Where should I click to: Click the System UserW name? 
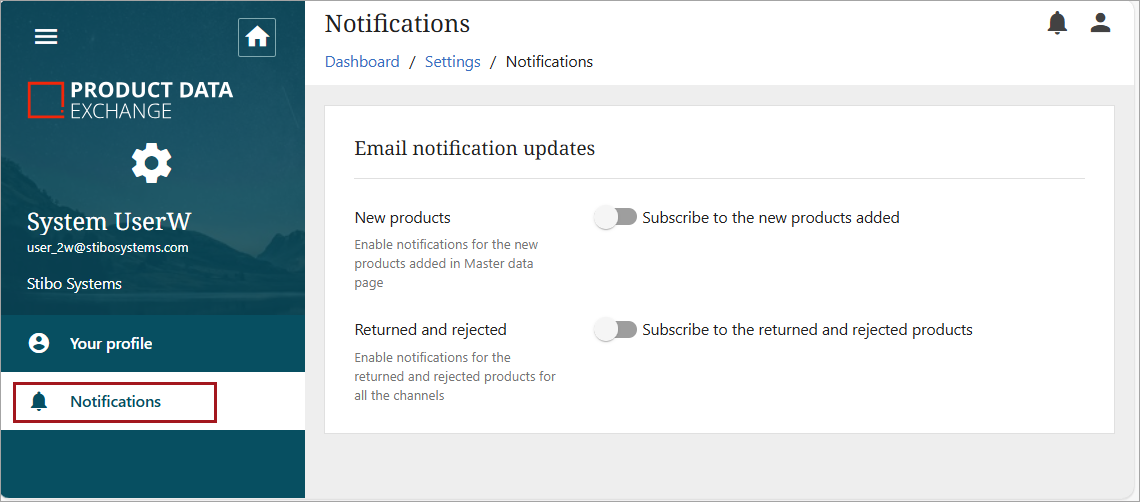tap(108, 221)
